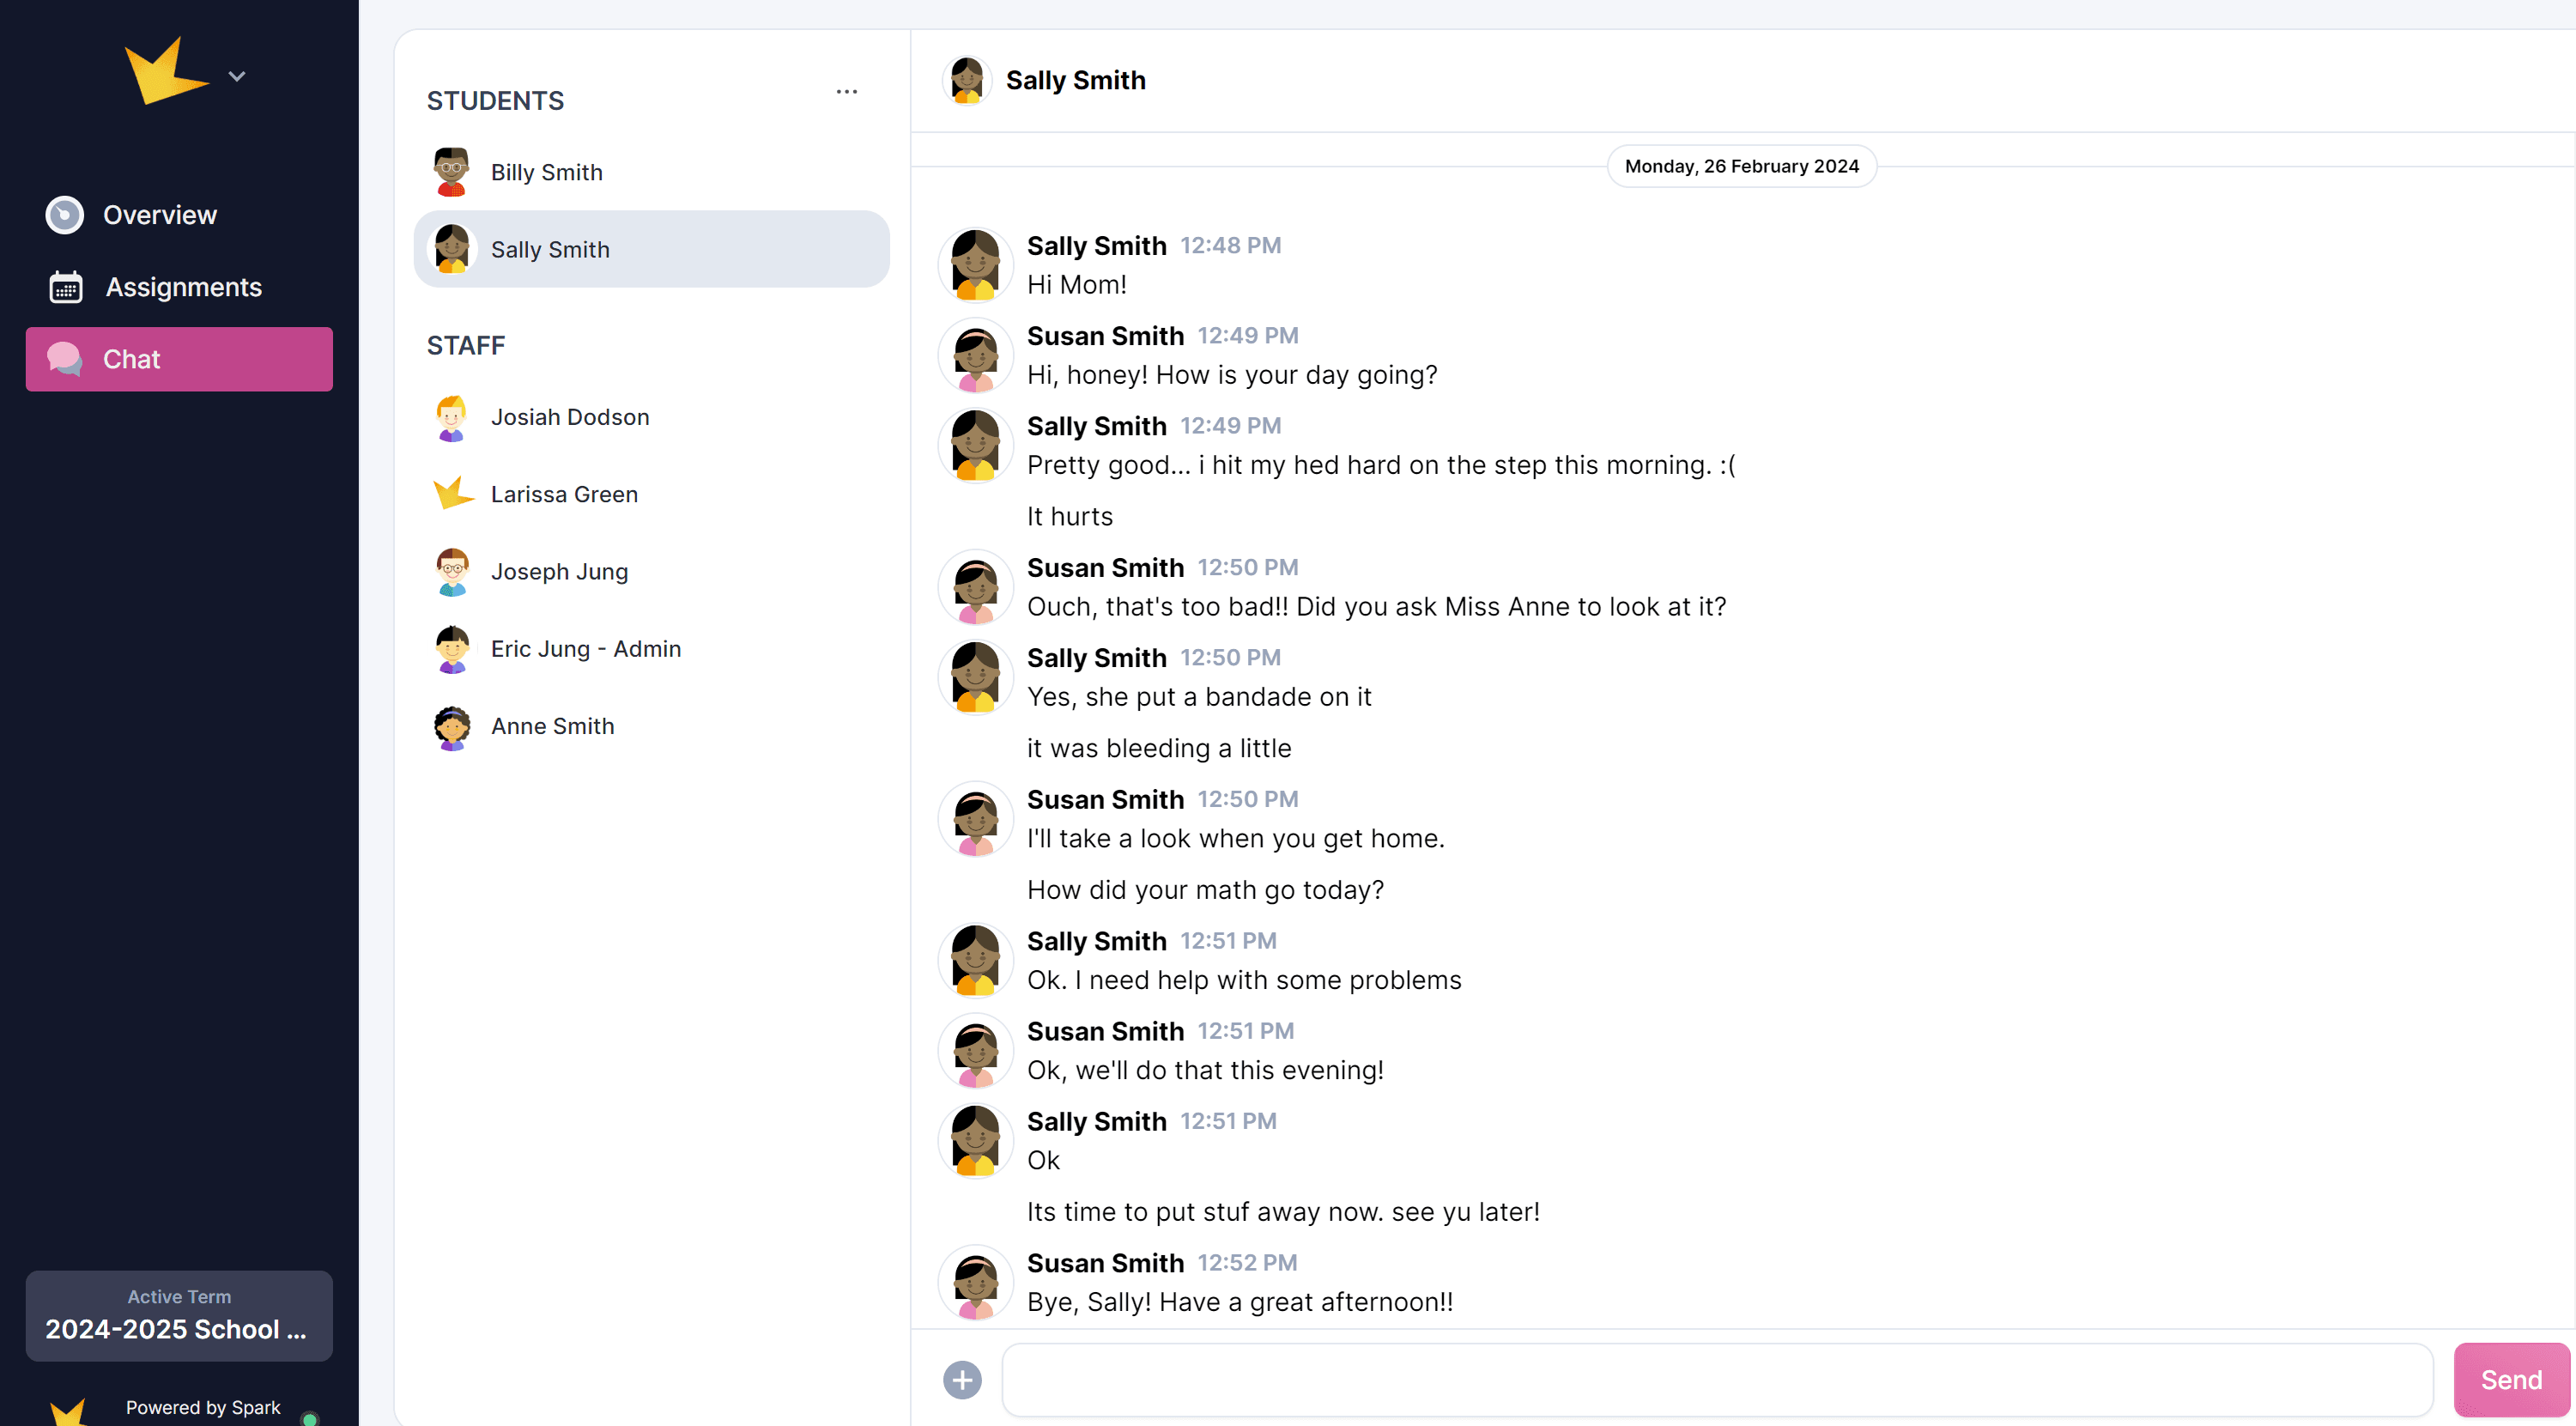2576x1426 pixels.
Task: Open the Assignments calendar icon
Action: tap(66, 287)
